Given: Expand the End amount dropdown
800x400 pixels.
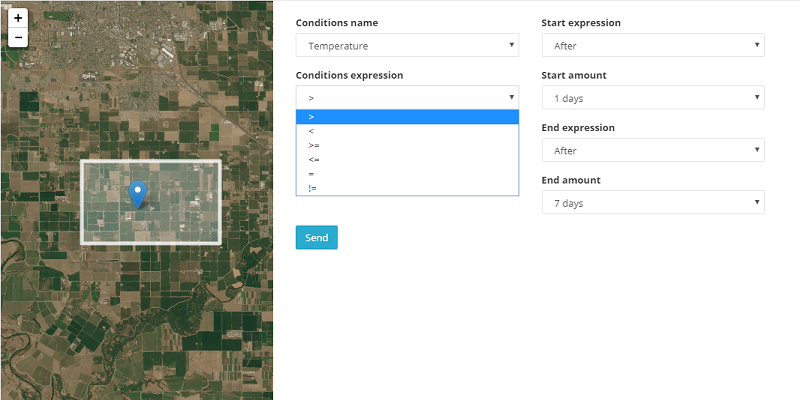Looking at the screenshot, I should [652, 203].
